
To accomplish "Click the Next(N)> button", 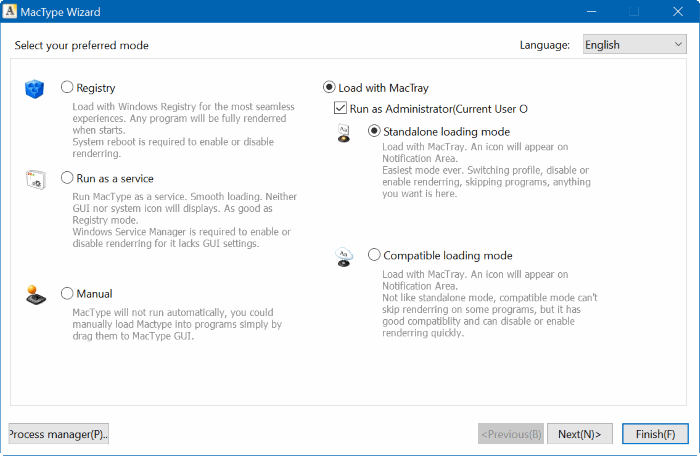I will pos(579,434).
